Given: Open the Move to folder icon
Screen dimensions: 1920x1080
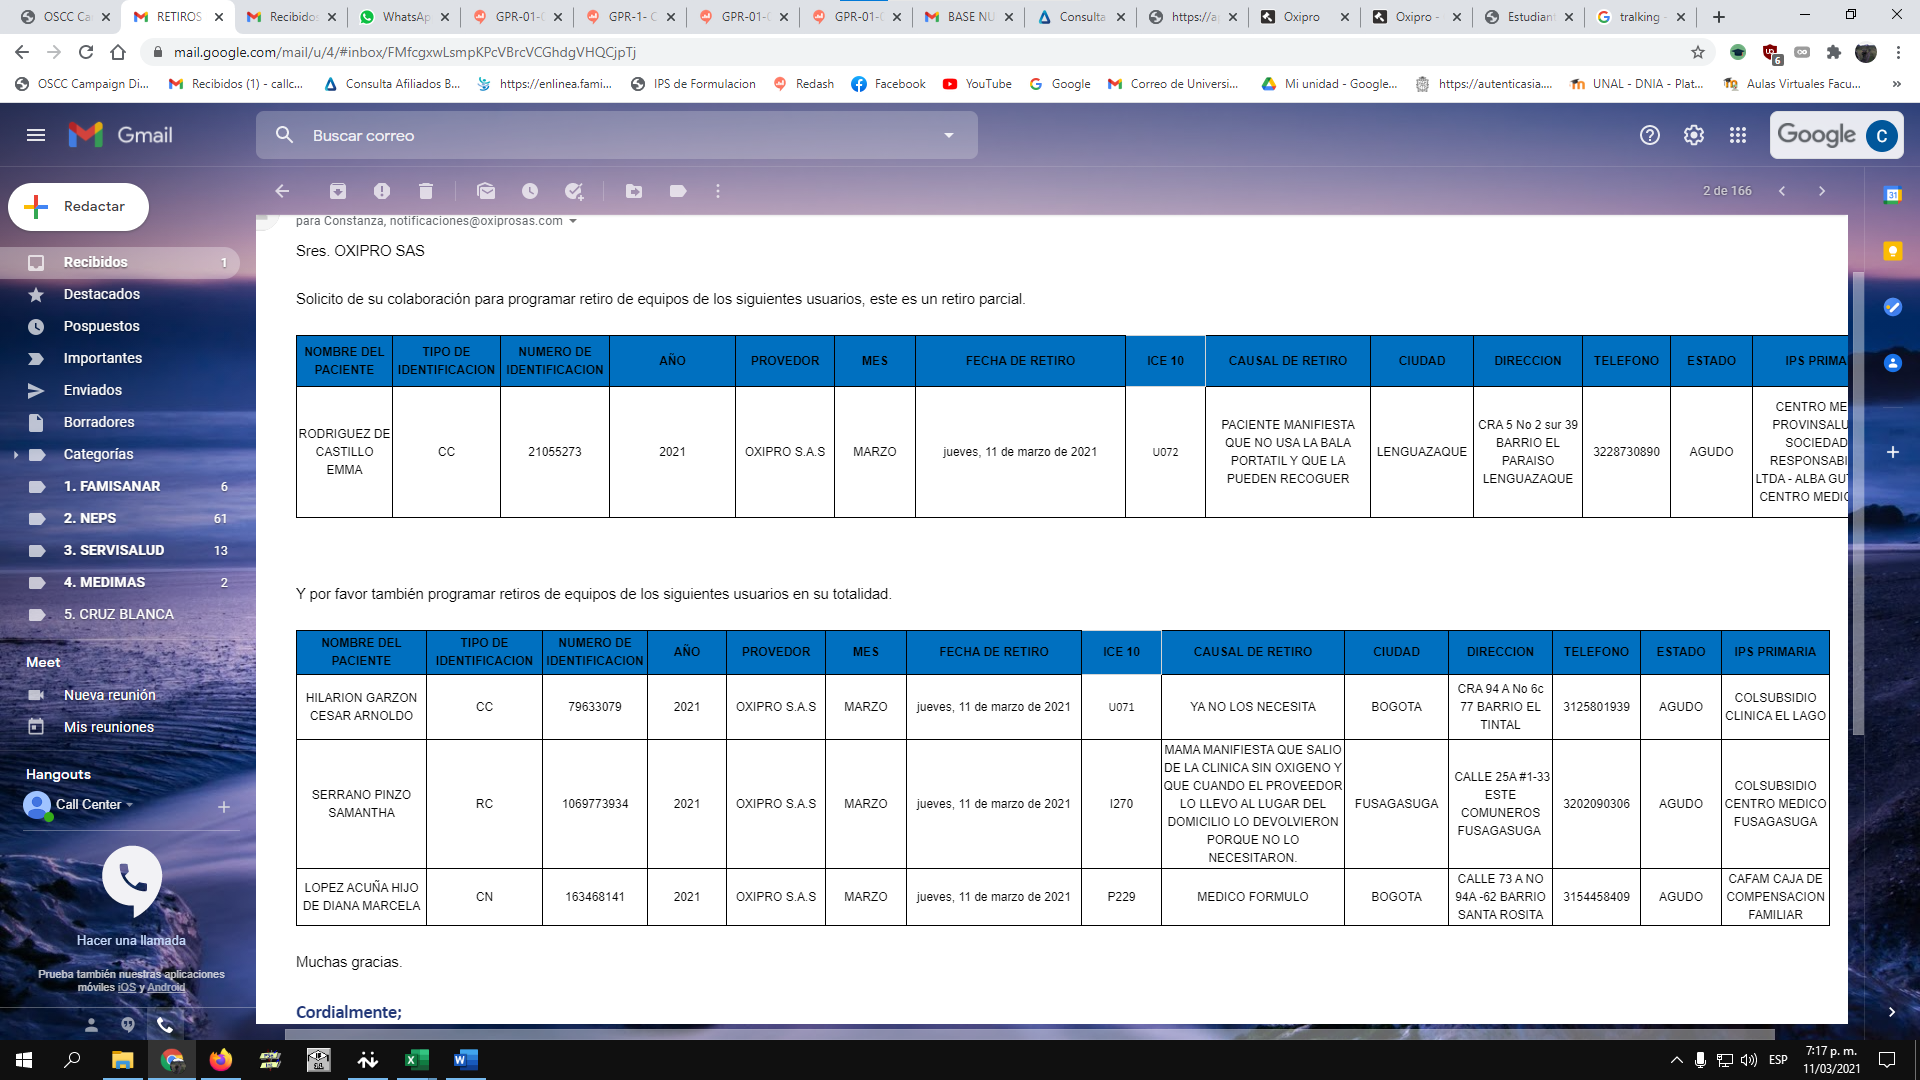Looking at the screenshot, I should (634, 191).
